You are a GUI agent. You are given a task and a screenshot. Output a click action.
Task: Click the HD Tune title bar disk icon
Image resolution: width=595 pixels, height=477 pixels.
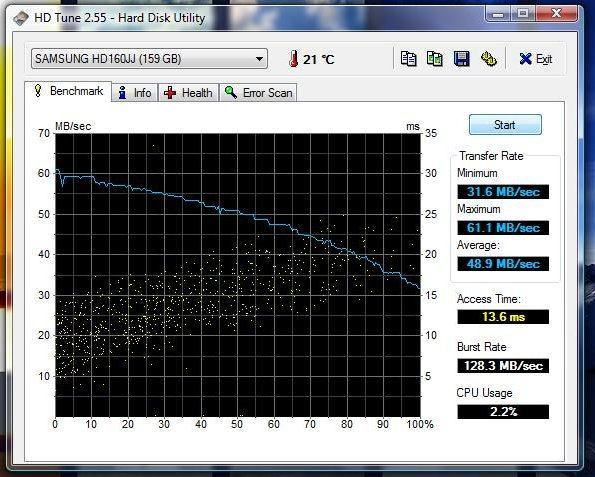21,18
